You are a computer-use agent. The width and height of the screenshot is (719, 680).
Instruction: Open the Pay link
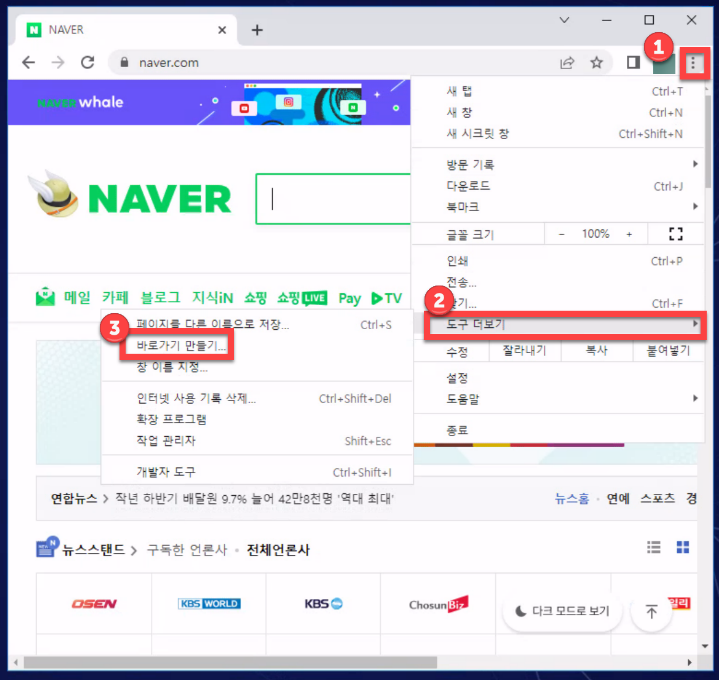click(x=349, y=299)
